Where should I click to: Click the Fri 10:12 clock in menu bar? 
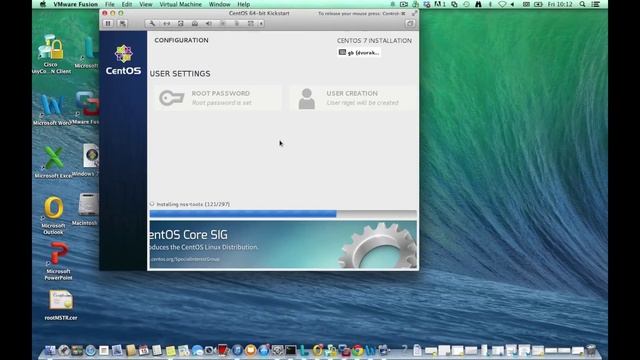pos(560,4)
